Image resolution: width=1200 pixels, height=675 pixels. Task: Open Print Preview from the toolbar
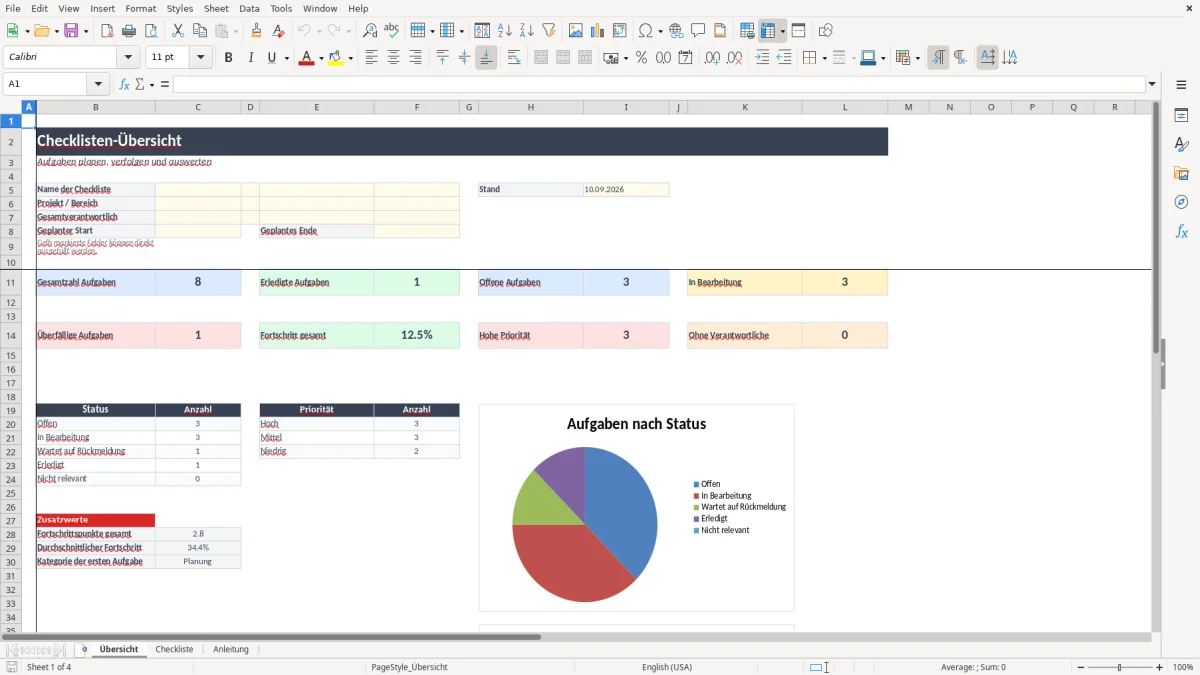(150, 31)
